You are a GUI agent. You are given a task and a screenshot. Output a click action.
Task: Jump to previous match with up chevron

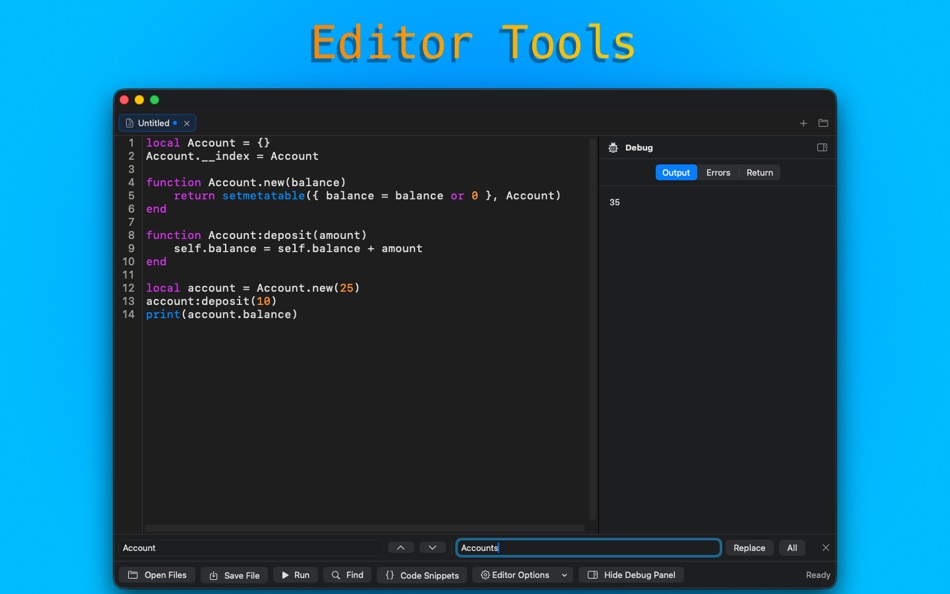(400, 547)
